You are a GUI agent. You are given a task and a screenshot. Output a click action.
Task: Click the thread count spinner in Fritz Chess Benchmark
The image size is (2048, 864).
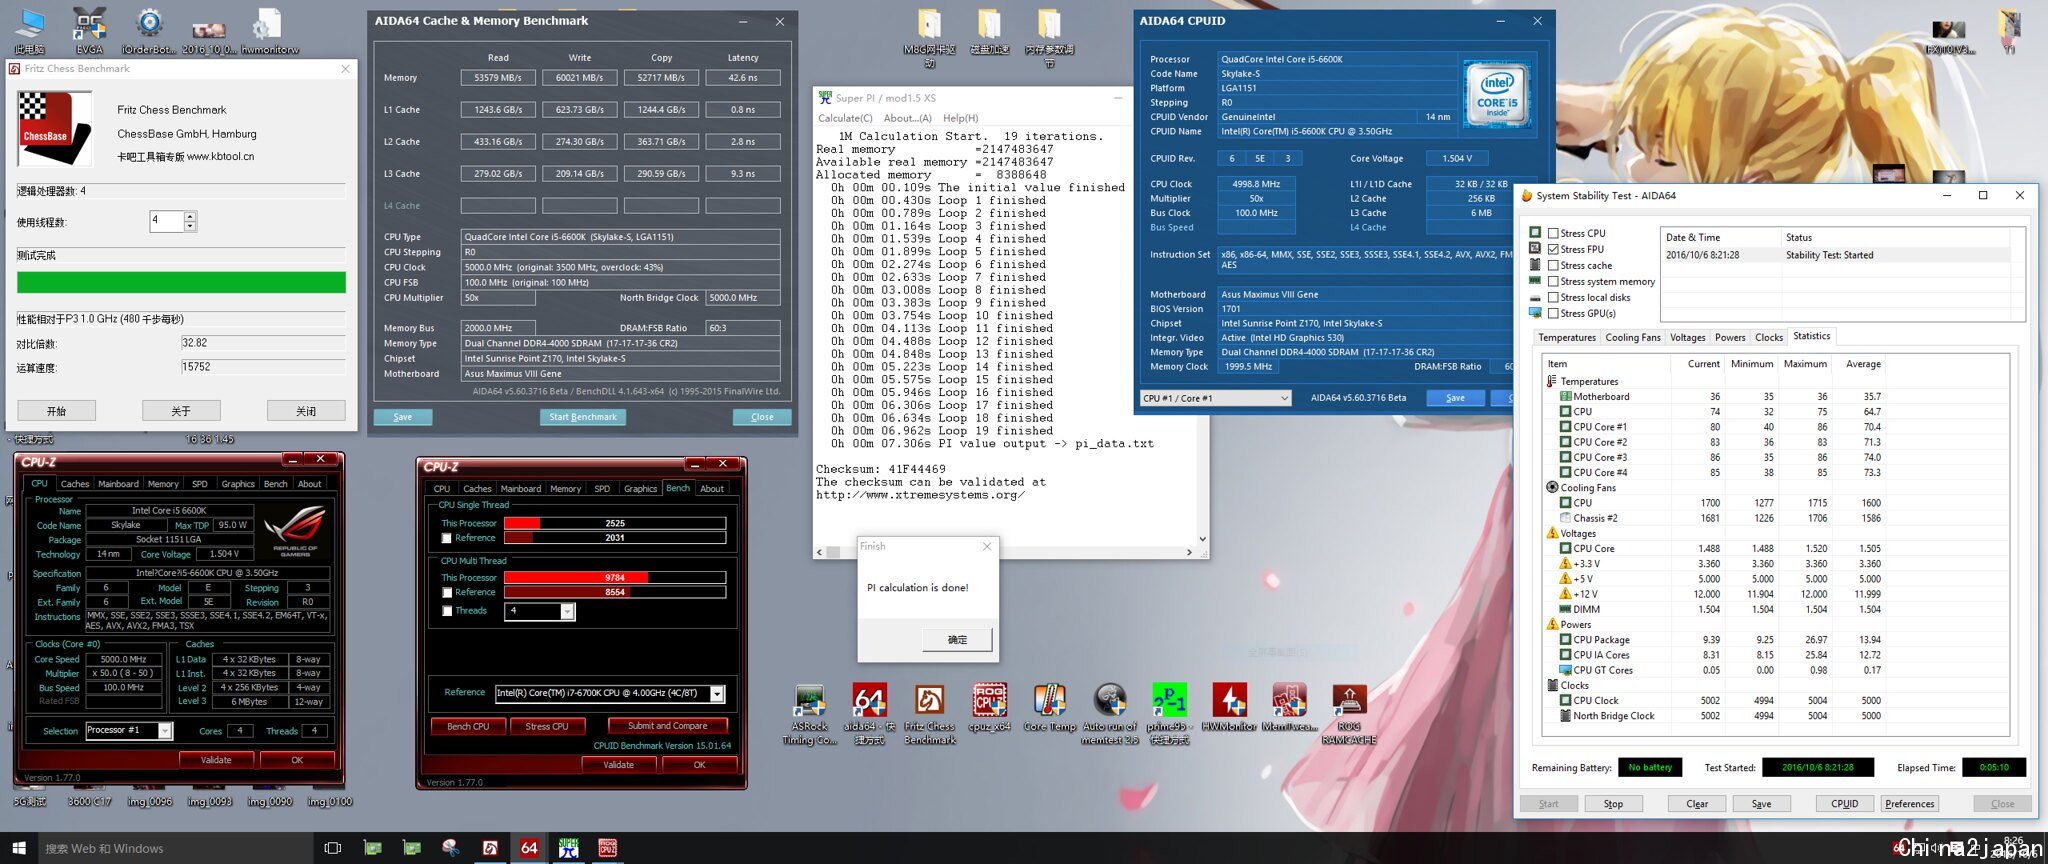(190, 222)
